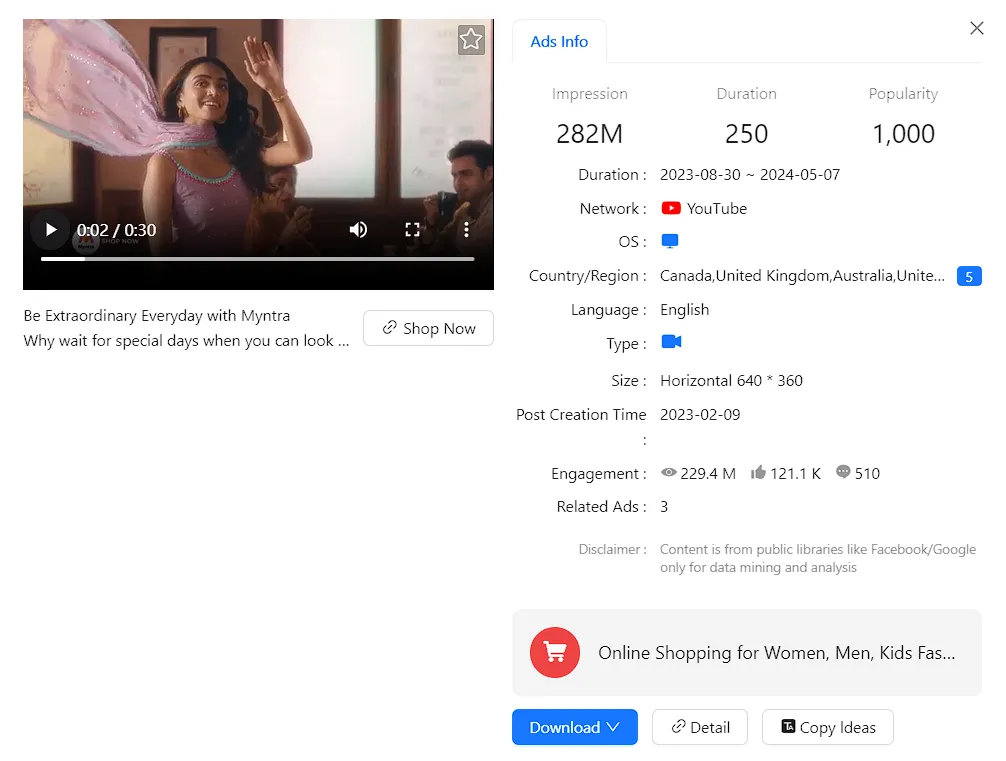Switch to Ads Info tab
Viewport: 1006px width, 761px height.
[559, 42]
